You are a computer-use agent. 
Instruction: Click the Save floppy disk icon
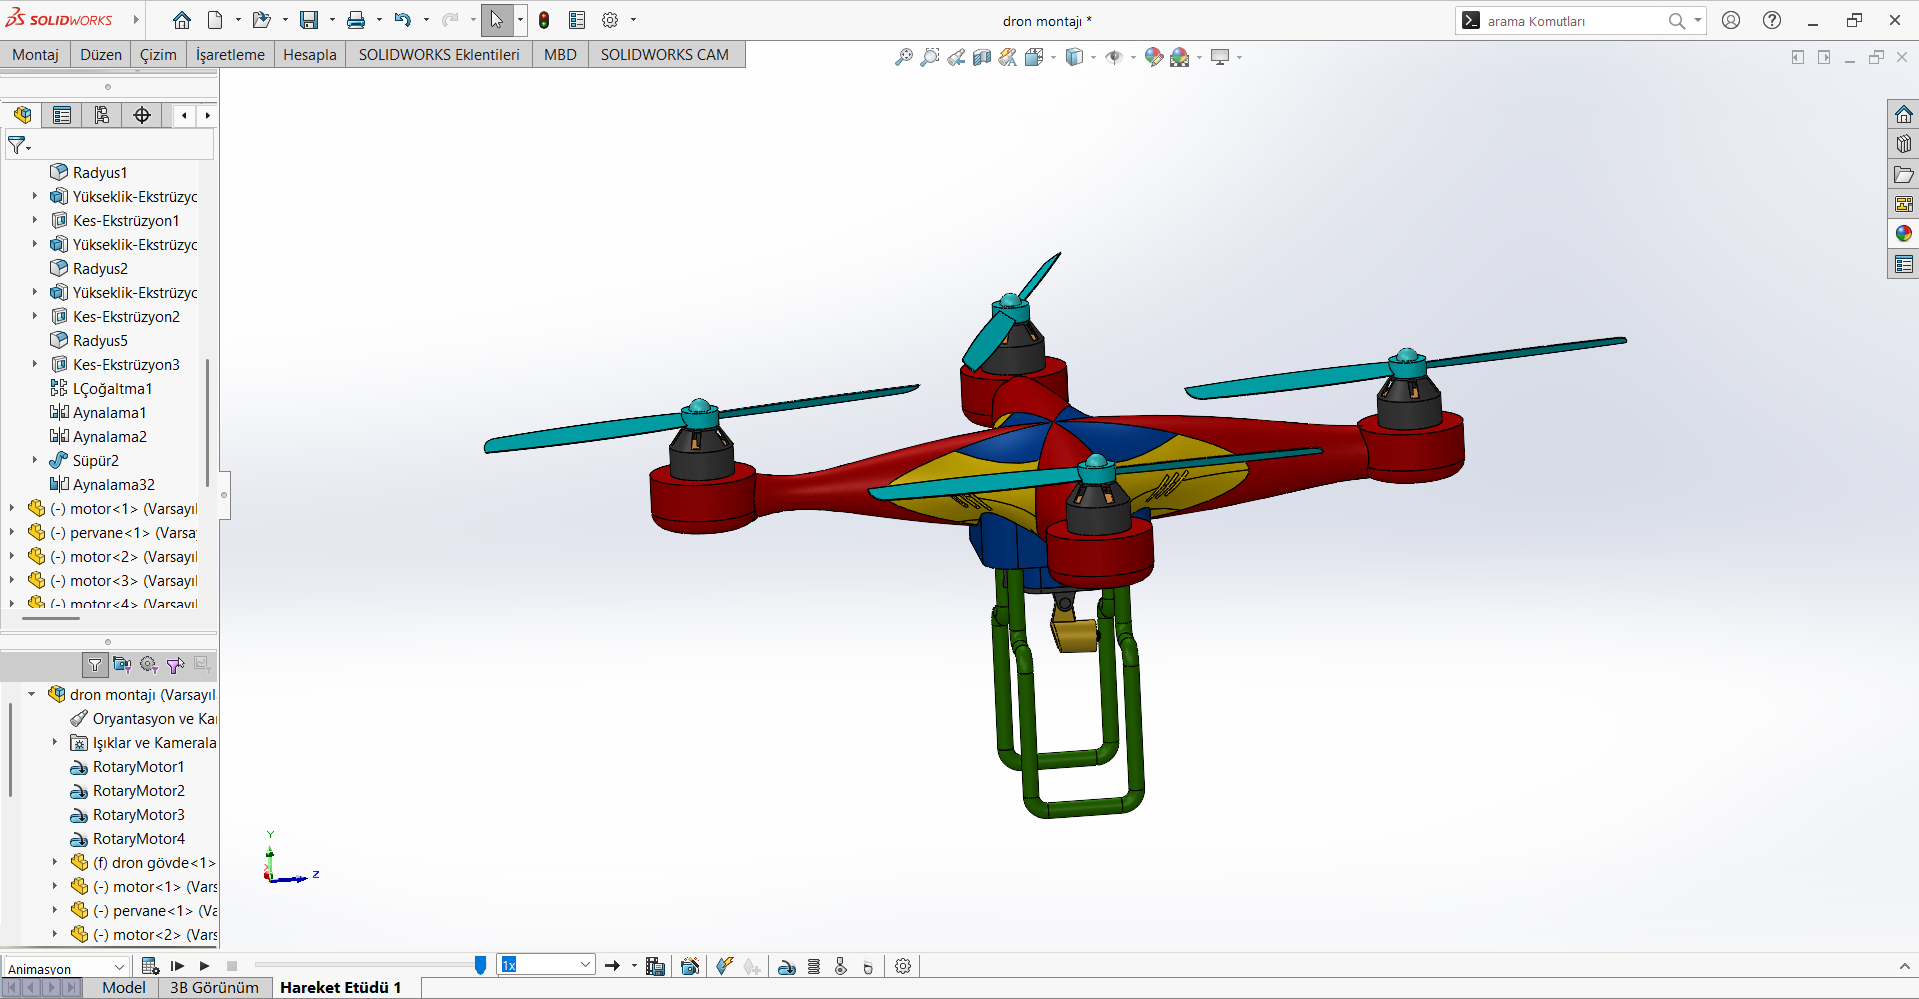point(309,20)
